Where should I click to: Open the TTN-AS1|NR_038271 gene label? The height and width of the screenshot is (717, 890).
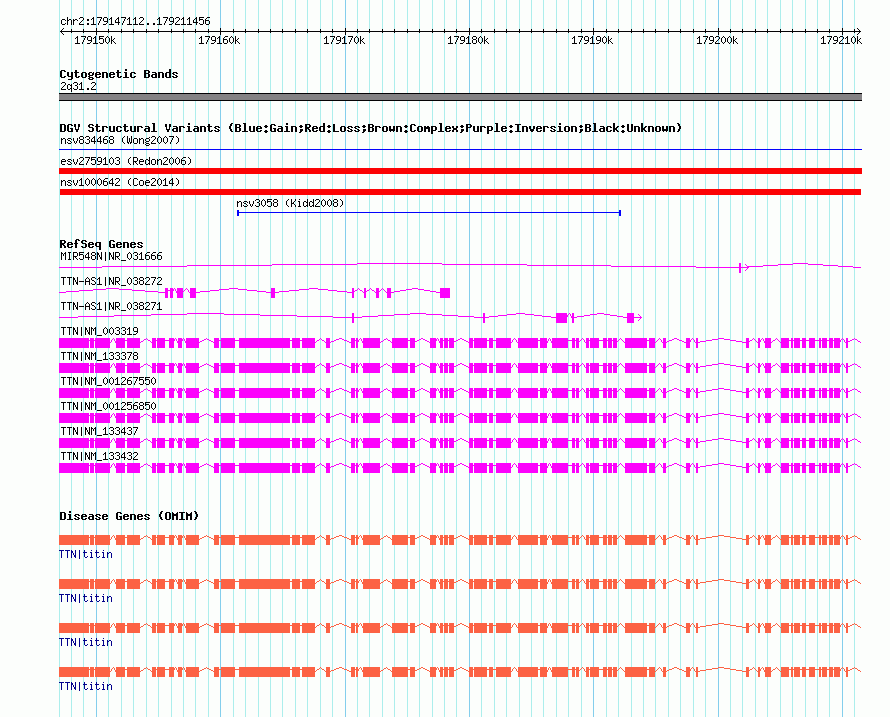tap(111, 307)
